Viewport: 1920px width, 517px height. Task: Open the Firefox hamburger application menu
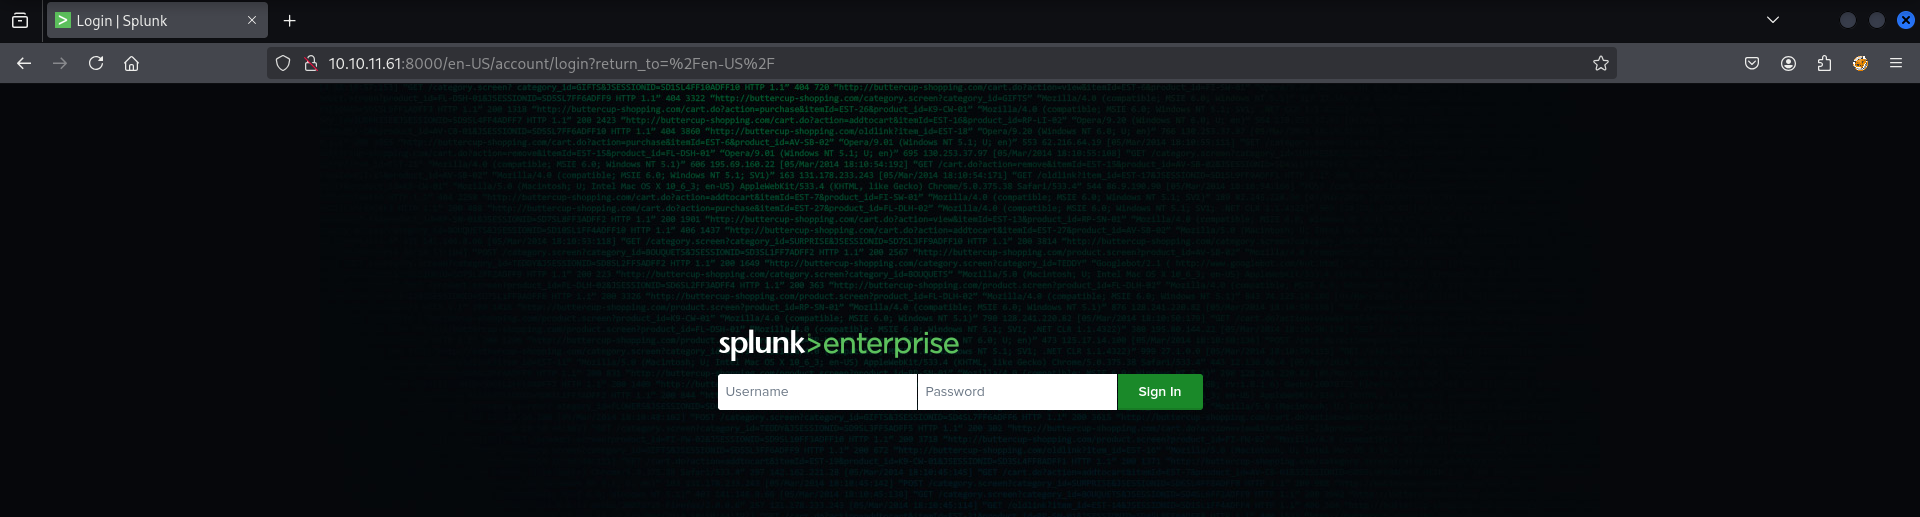(1896, 63)
